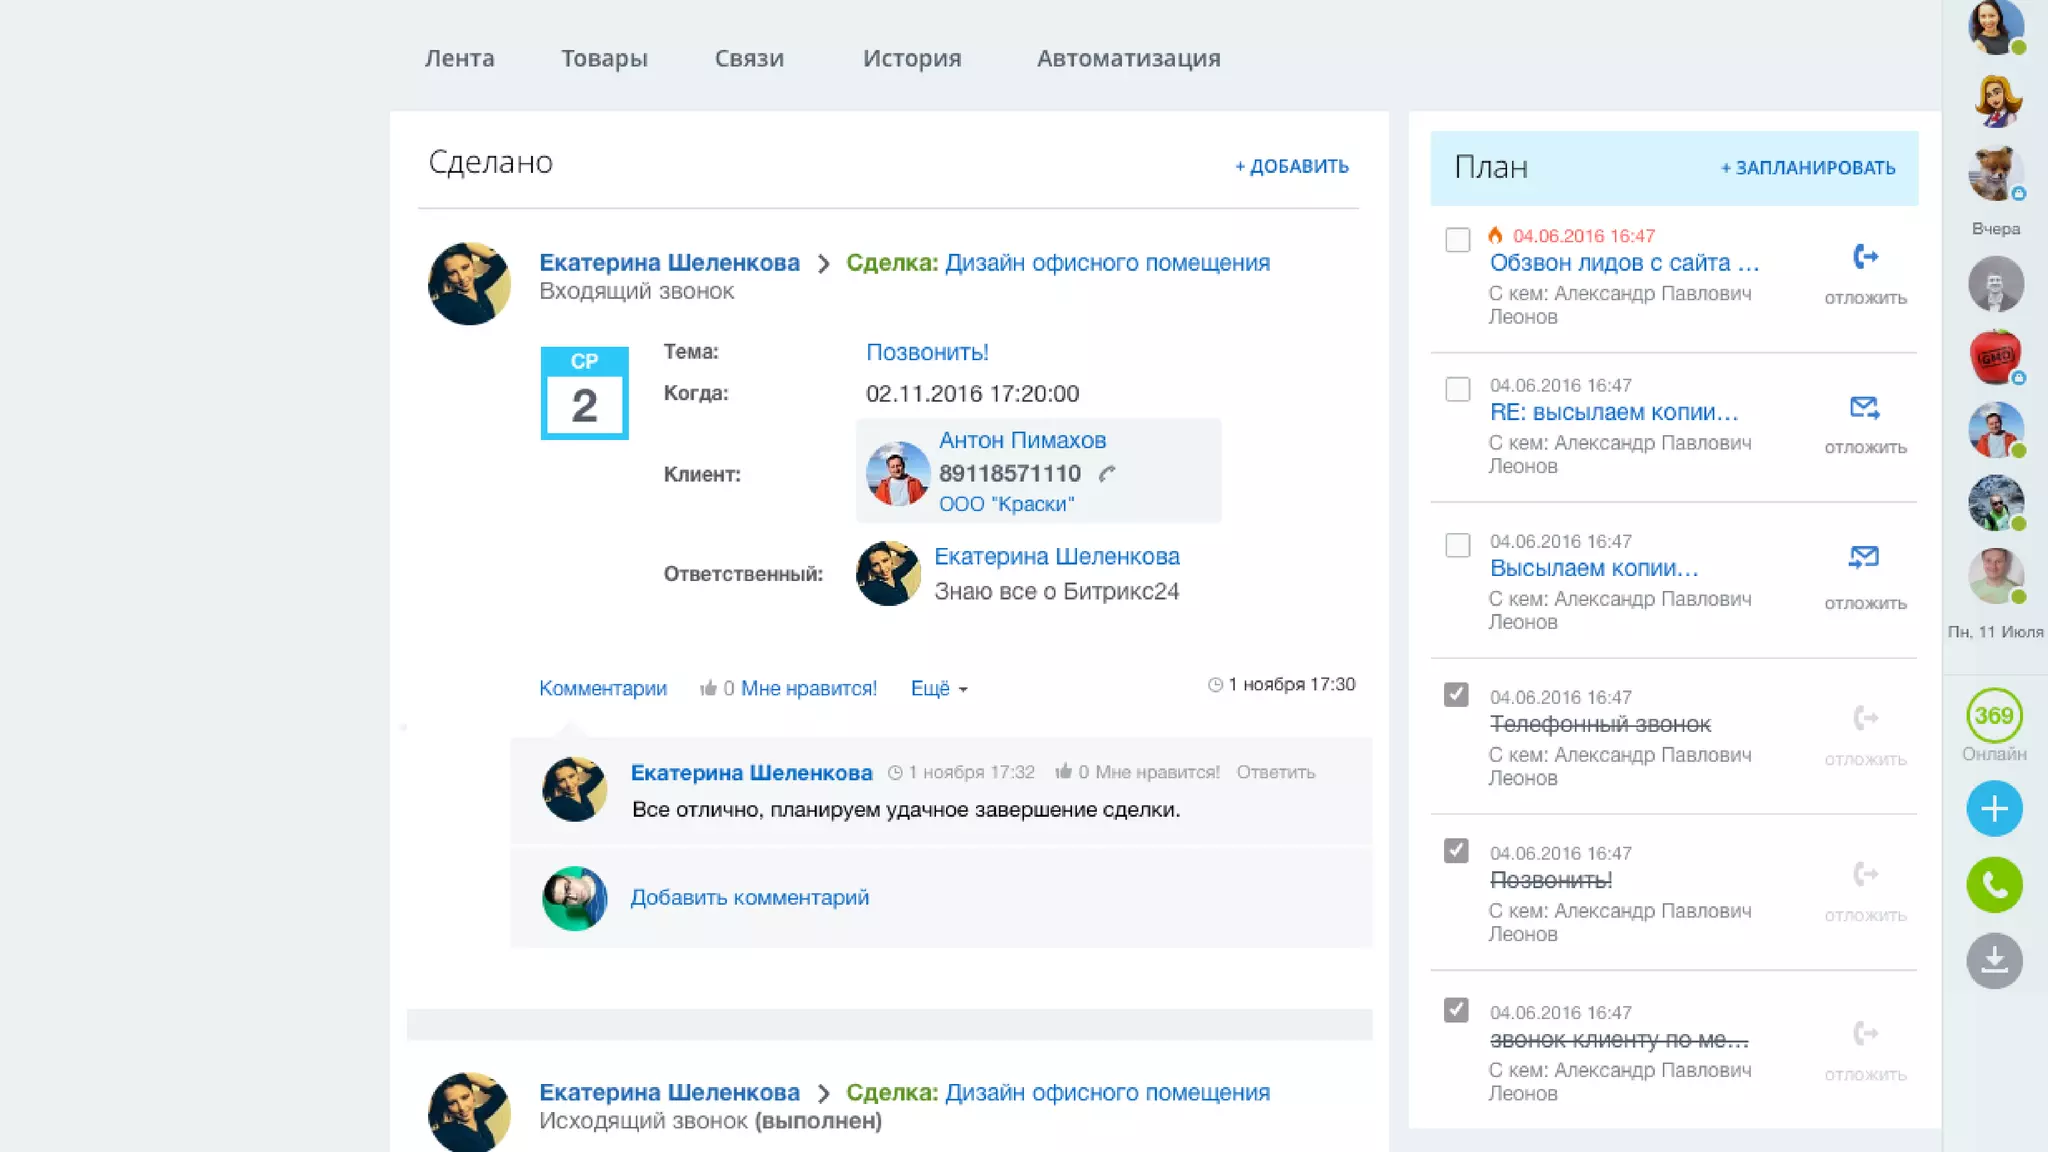Viewport: 2048px width, 1152px height.
Task: Check the Обзвон лидов с сайта checkbox
Action: (x=1457, y=240)
